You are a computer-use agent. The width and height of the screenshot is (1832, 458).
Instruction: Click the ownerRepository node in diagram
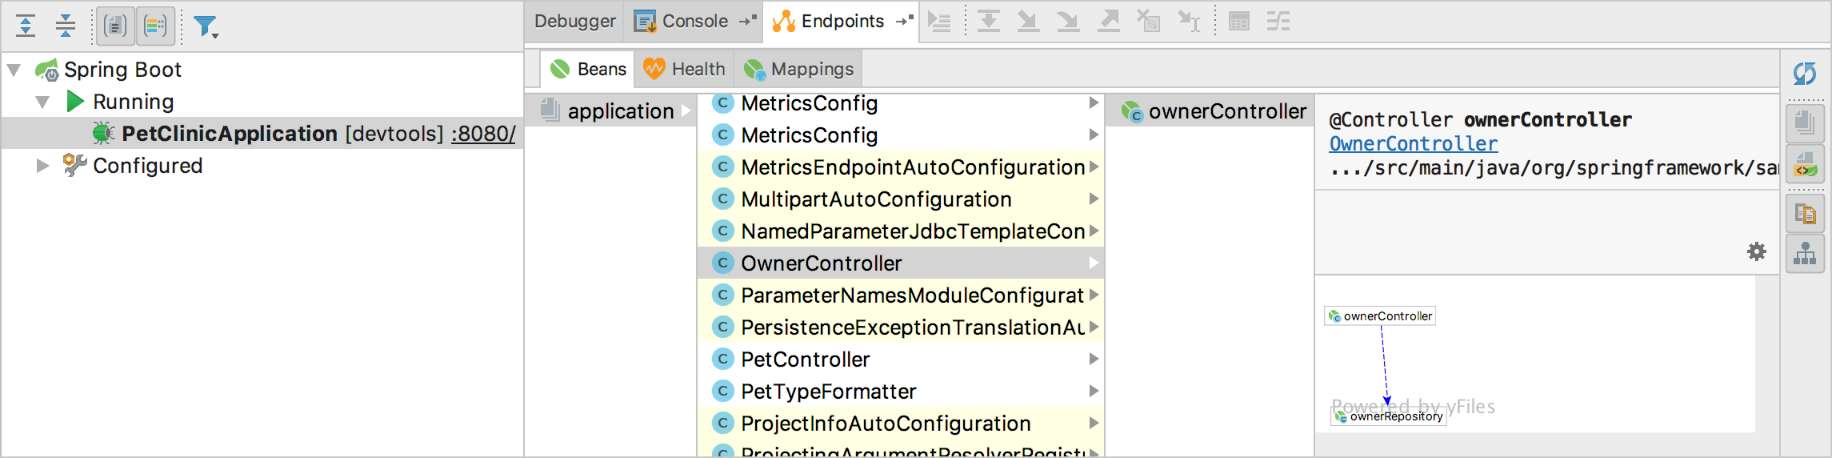point(1388,416)
